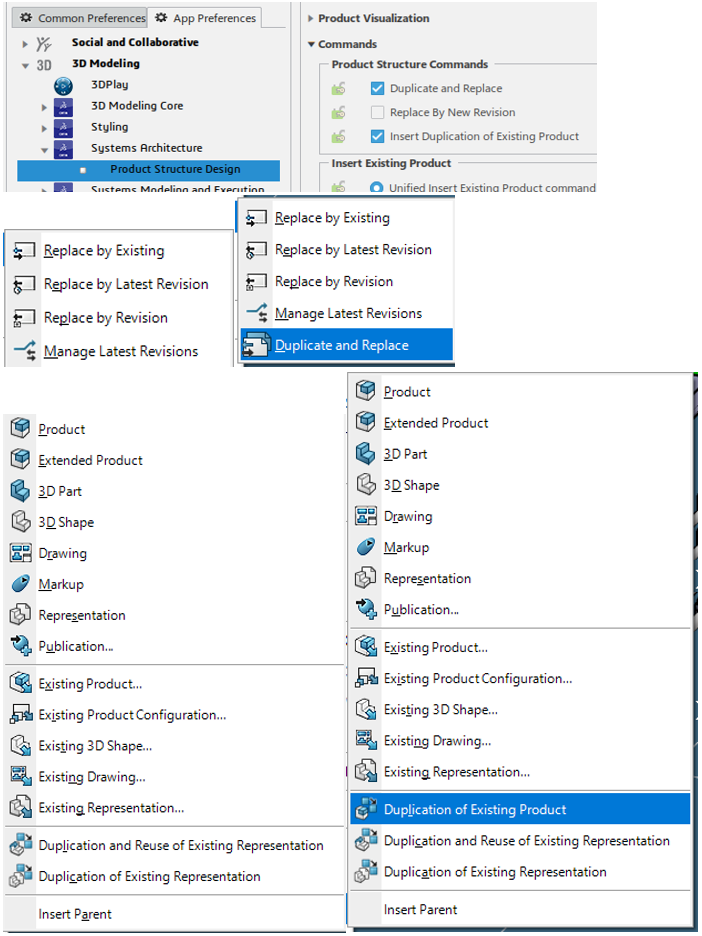Collapse the Commands section

(x=311, y=44)
